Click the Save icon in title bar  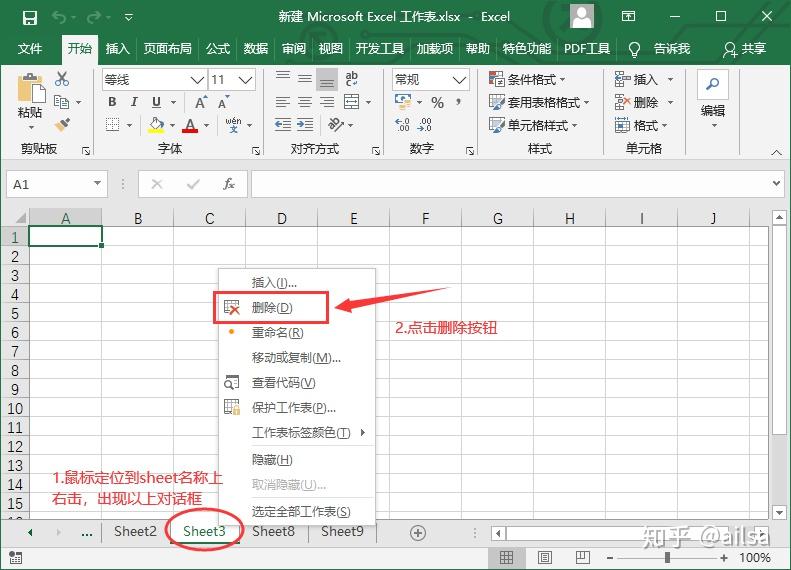coord(30,18)
